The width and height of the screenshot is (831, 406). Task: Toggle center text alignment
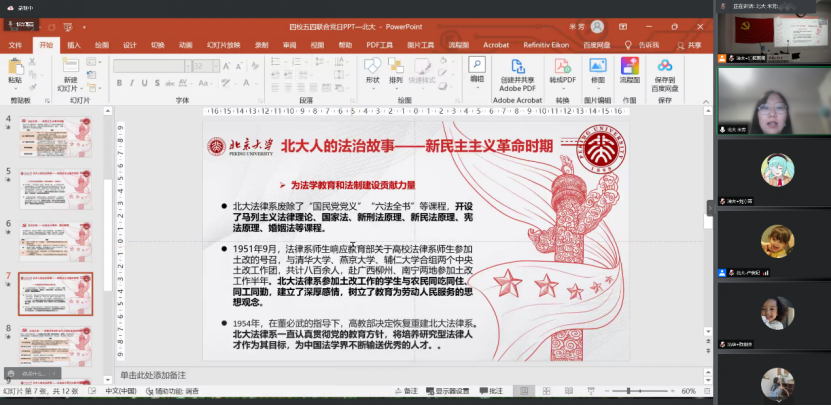287,87
